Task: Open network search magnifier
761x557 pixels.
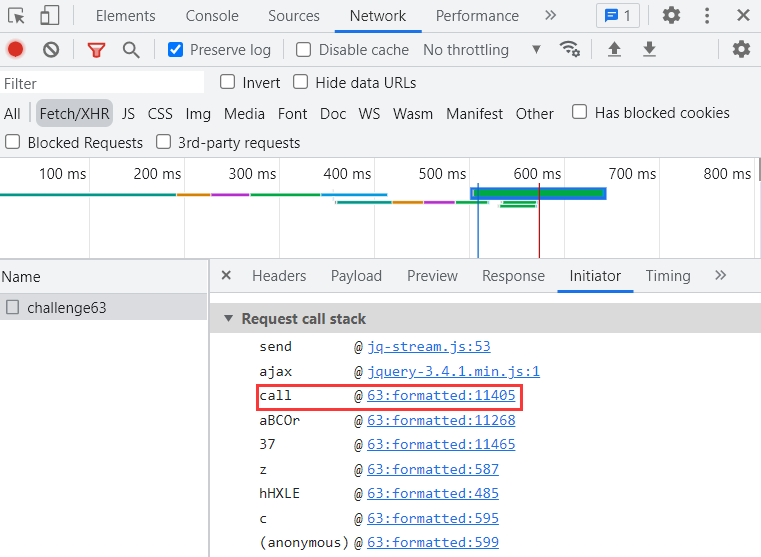Action: pyautogui.click(x=131, y=50)
